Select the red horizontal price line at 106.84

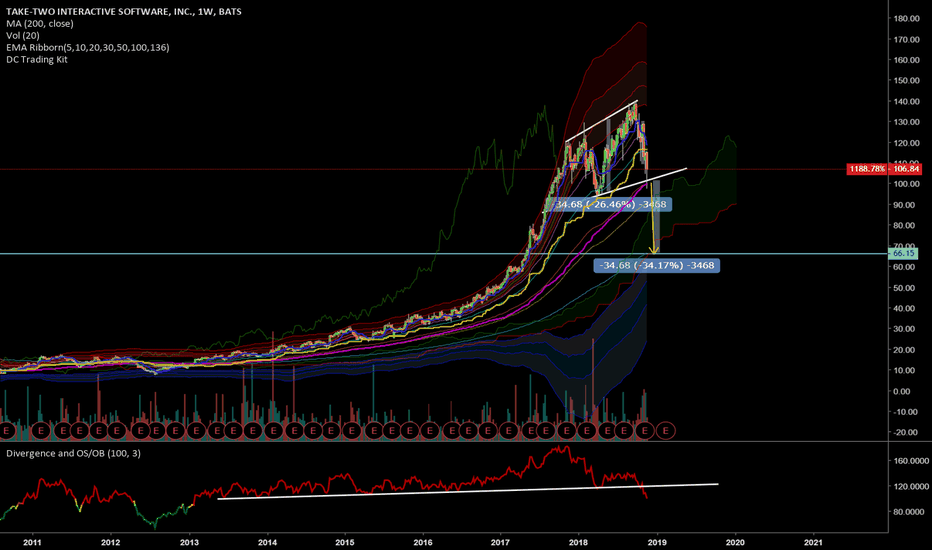click(423, 169)
